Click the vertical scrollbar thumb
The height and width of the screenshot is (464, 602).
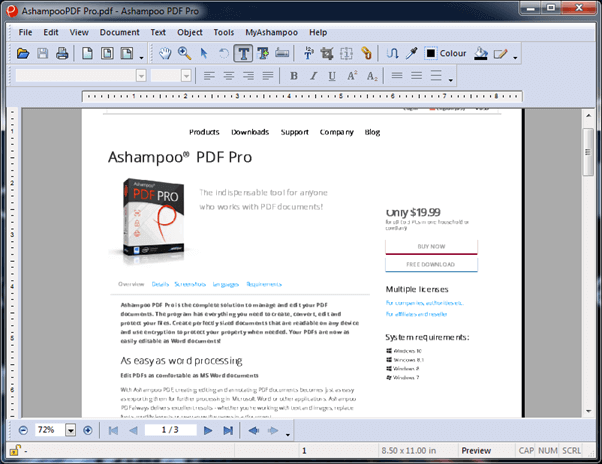tap(588, 152)
